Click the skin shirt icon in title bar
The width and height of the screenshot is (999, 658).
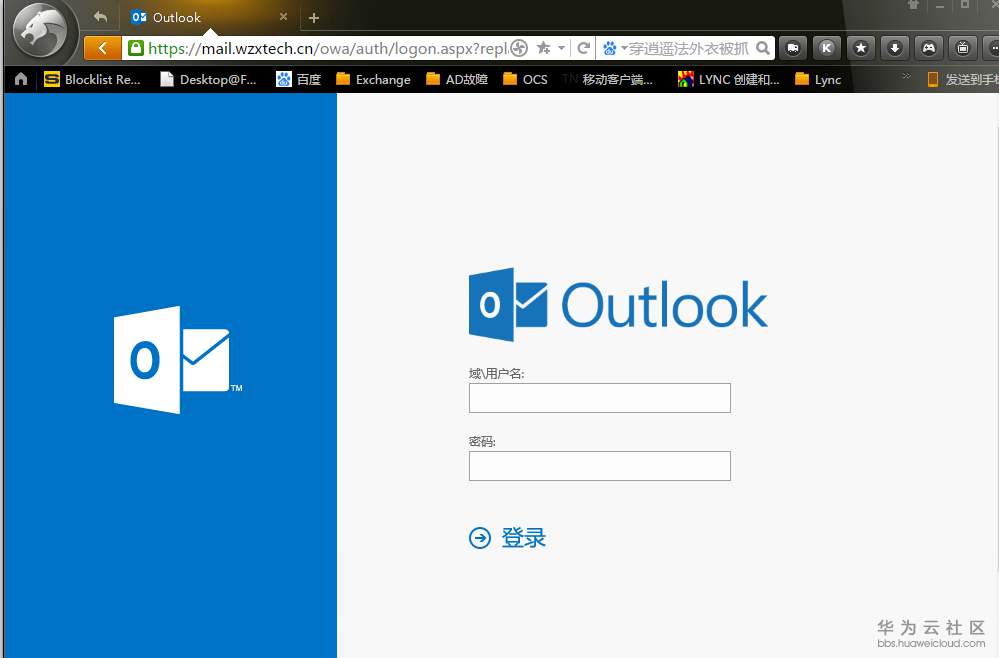click(913, 5)
